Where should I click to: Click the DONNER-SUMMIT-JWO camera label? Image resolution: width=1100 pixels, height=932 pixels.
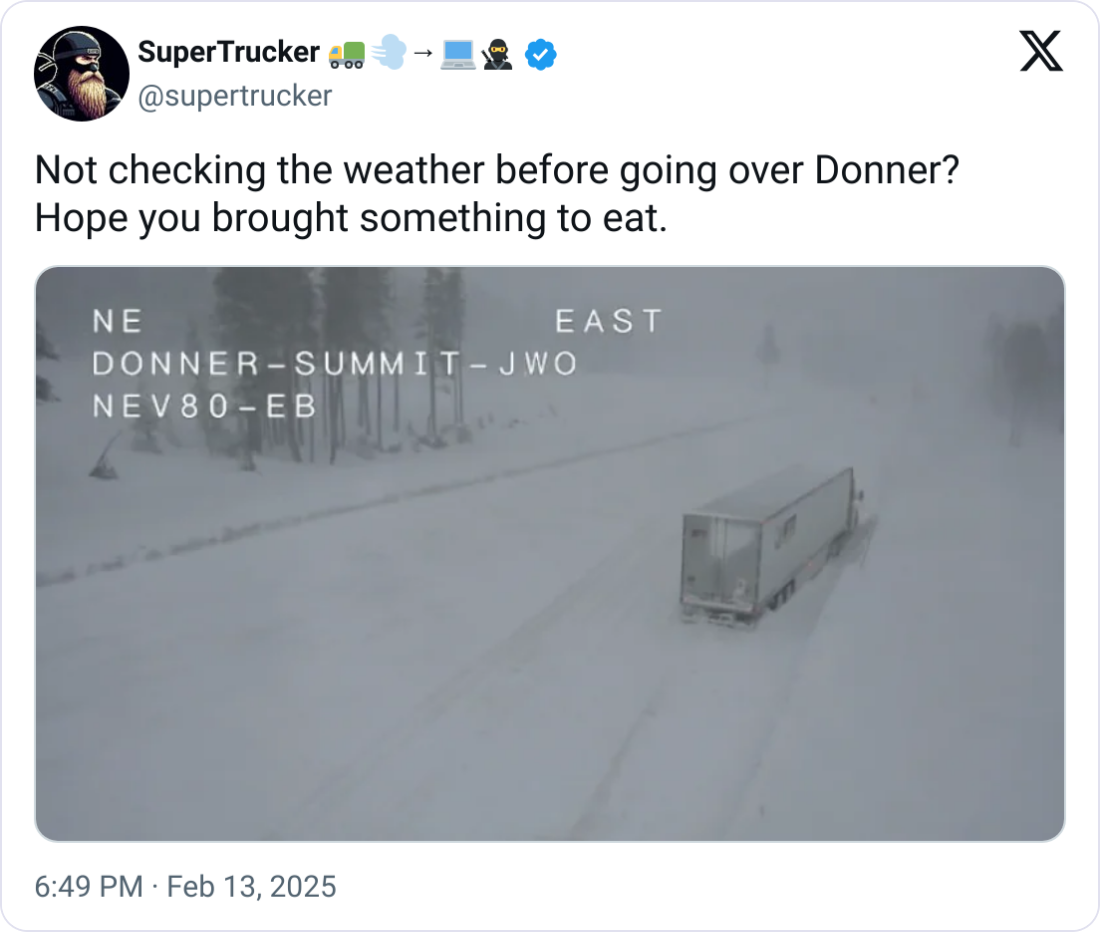point(334,364)
